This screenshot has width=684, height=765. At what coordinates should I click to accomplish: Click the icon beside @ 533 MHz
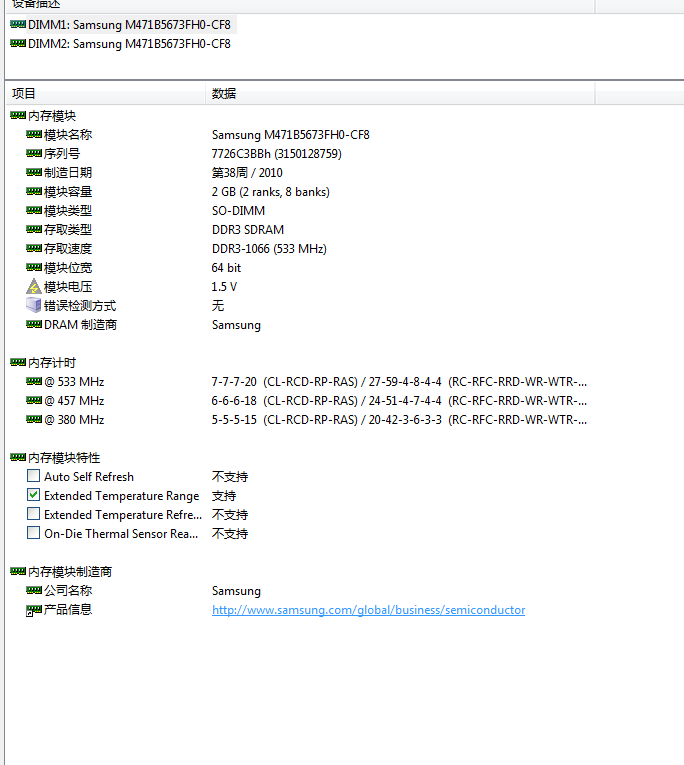point(34,381)
